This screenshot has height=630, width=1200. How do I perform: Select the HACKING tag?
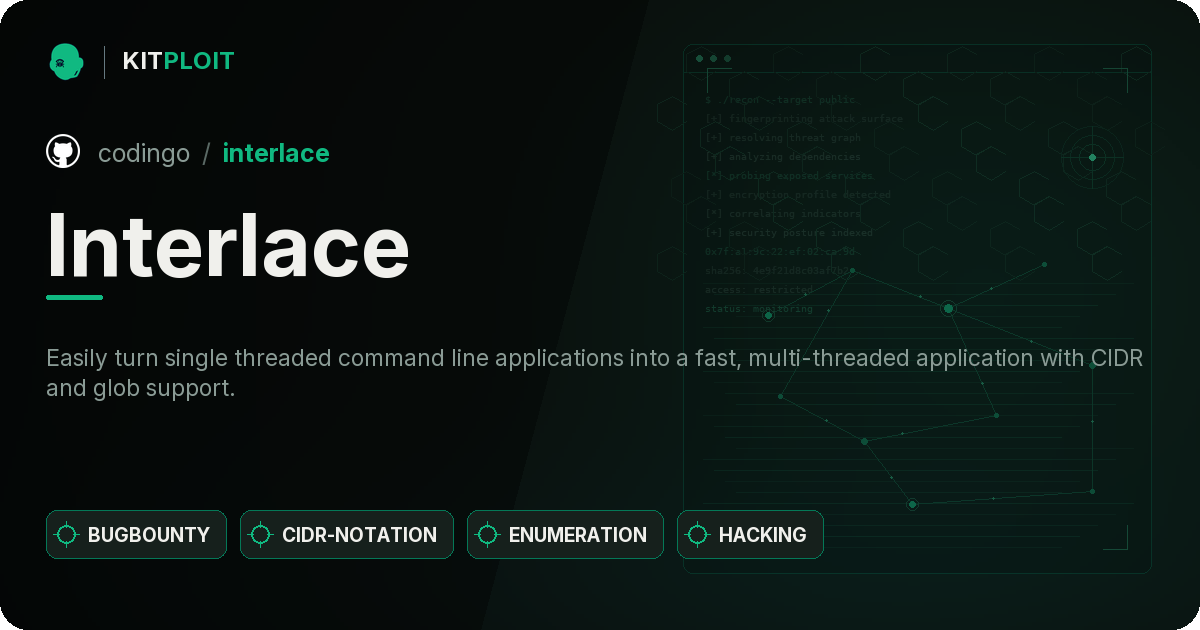[750, 535]
